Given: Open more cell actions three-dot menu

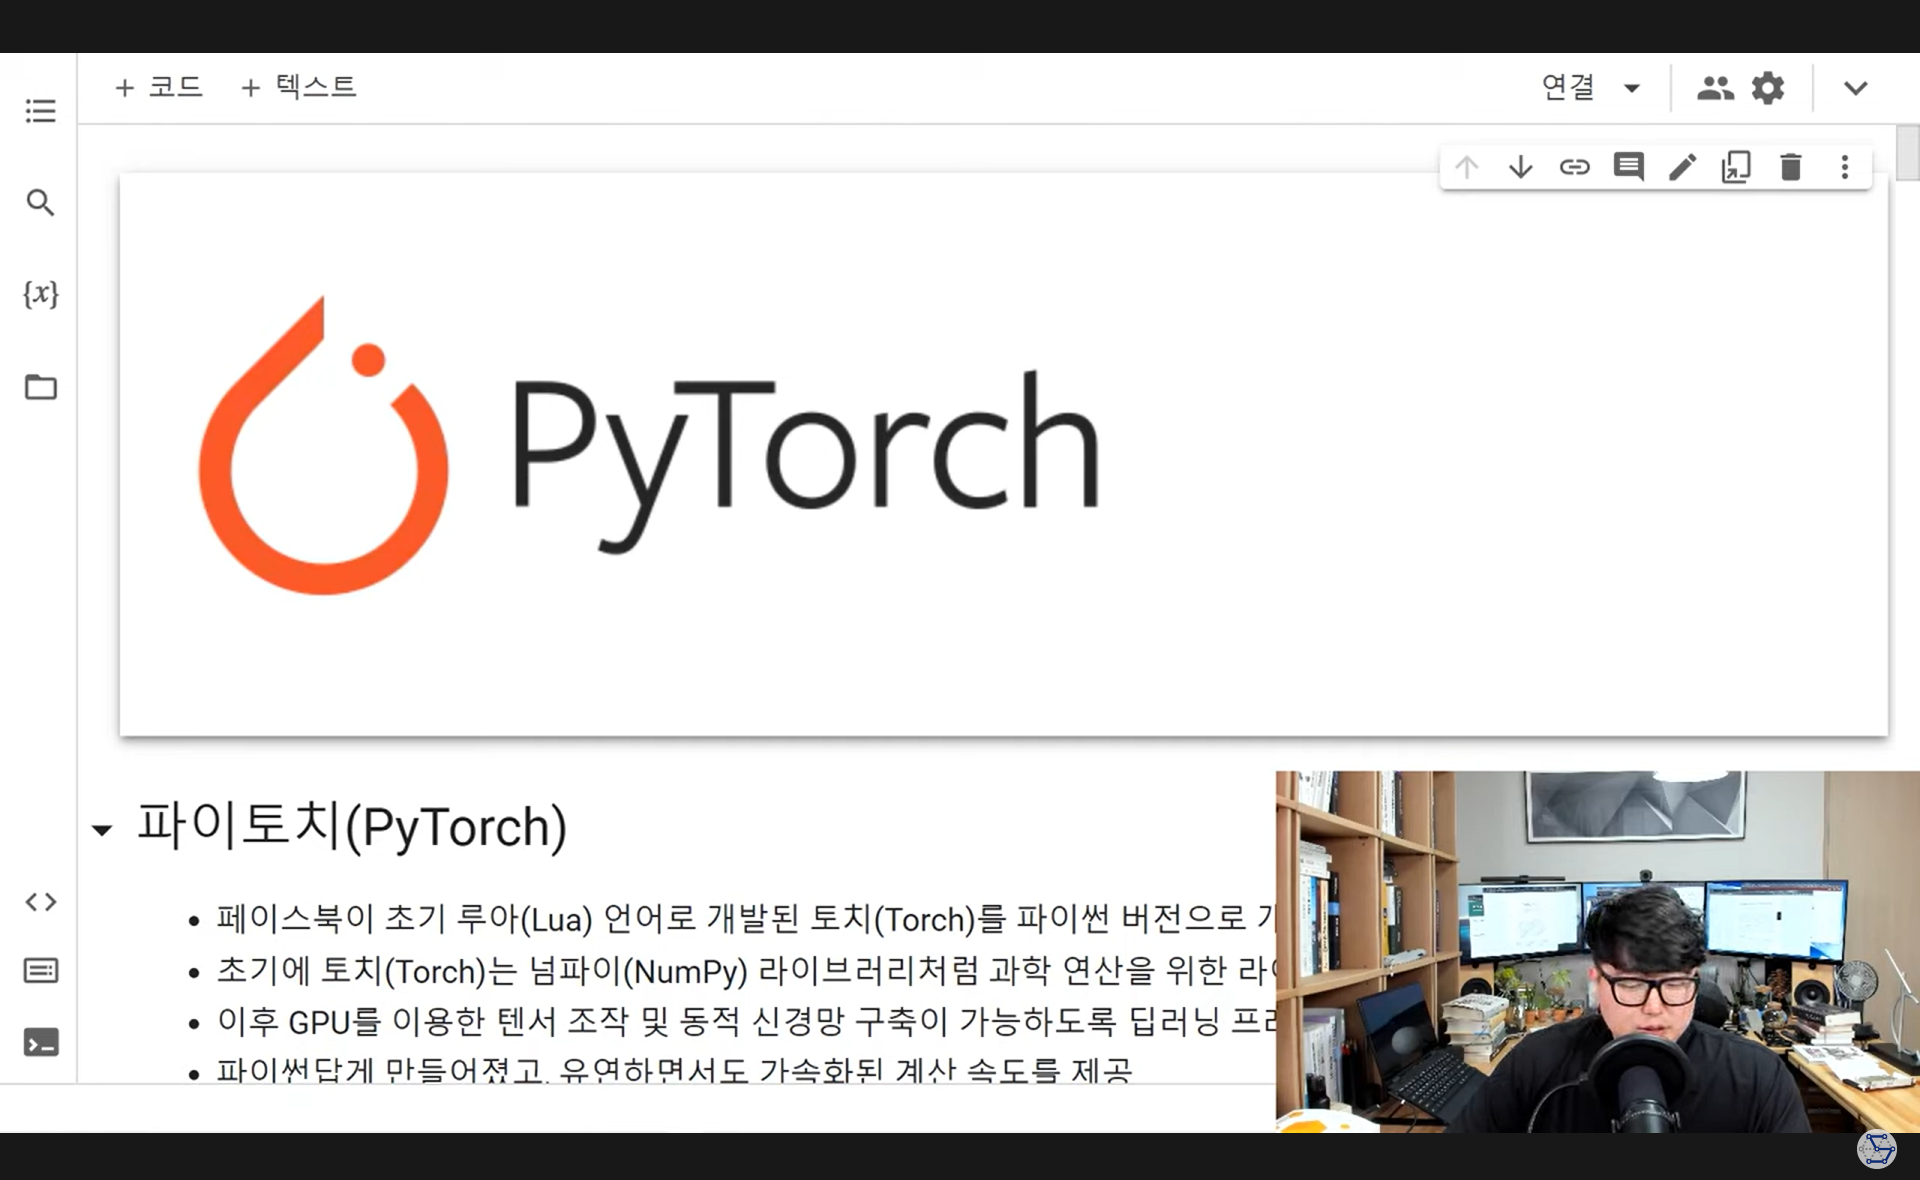Looking at the screenshot, I should (x=1844, y=167).
